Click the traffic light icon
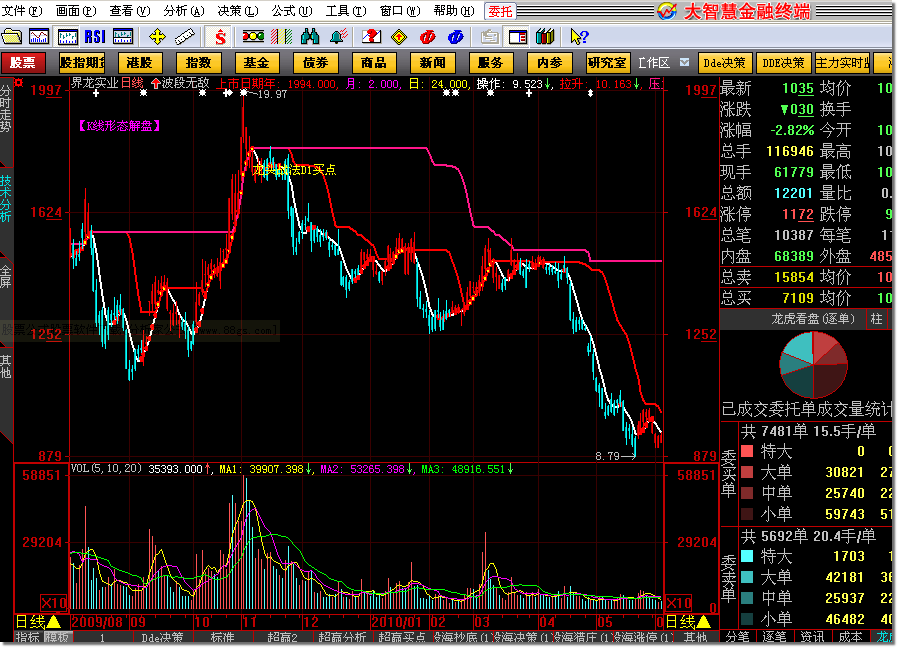The image size is (899, 648). (x=253, y=37)
